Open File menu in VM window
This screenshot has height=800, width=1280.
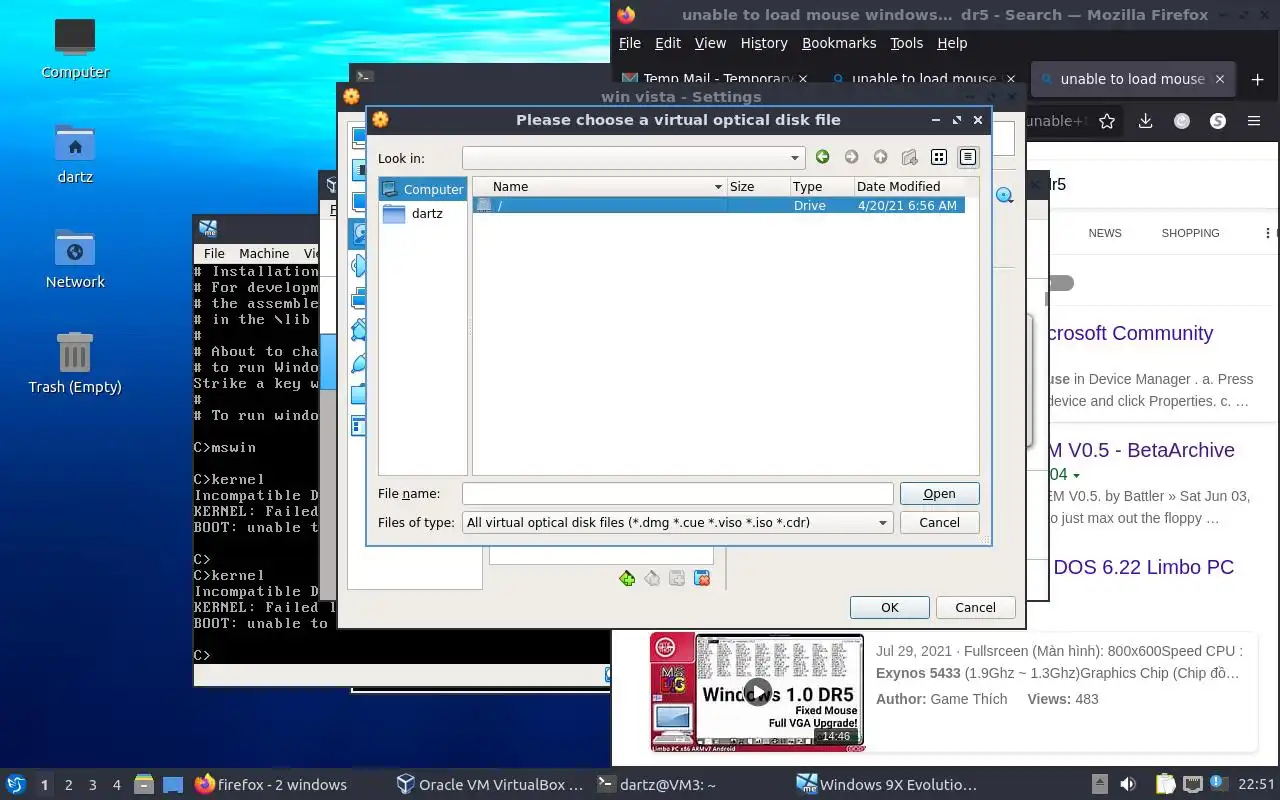click(214, 253)
